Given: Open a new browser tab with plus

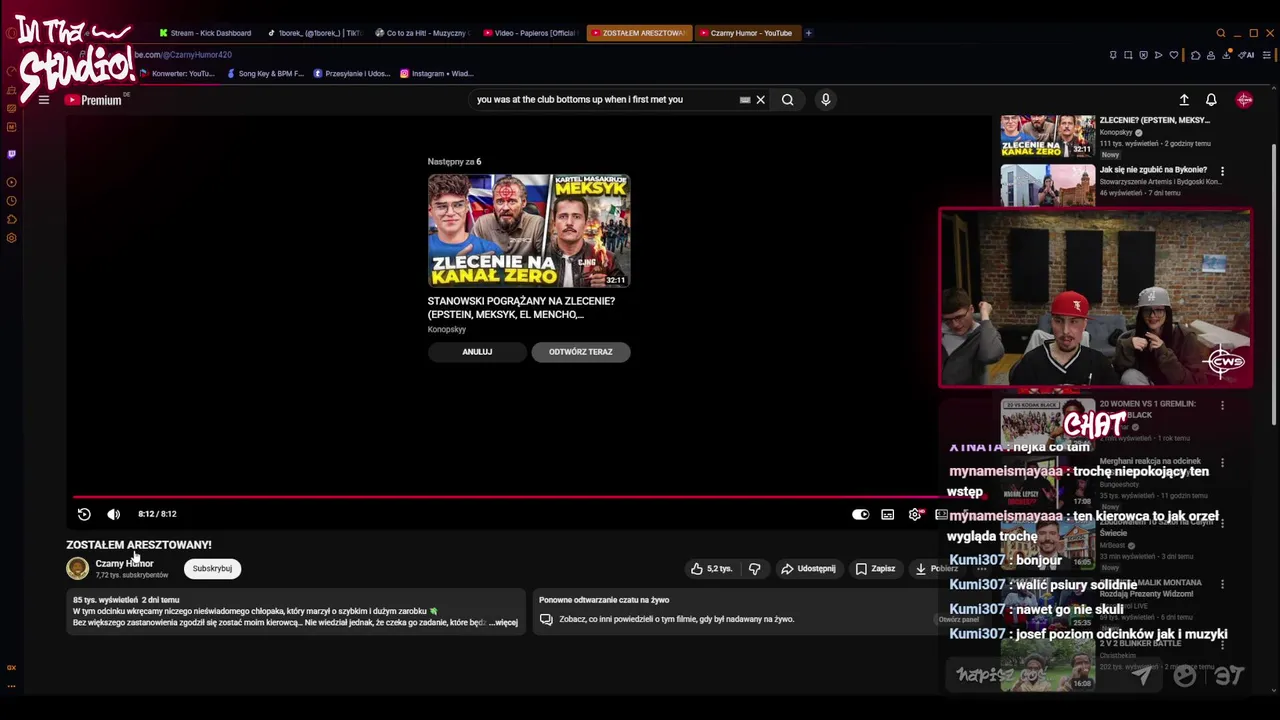Looking at the screenshot, I should [809, 33].
